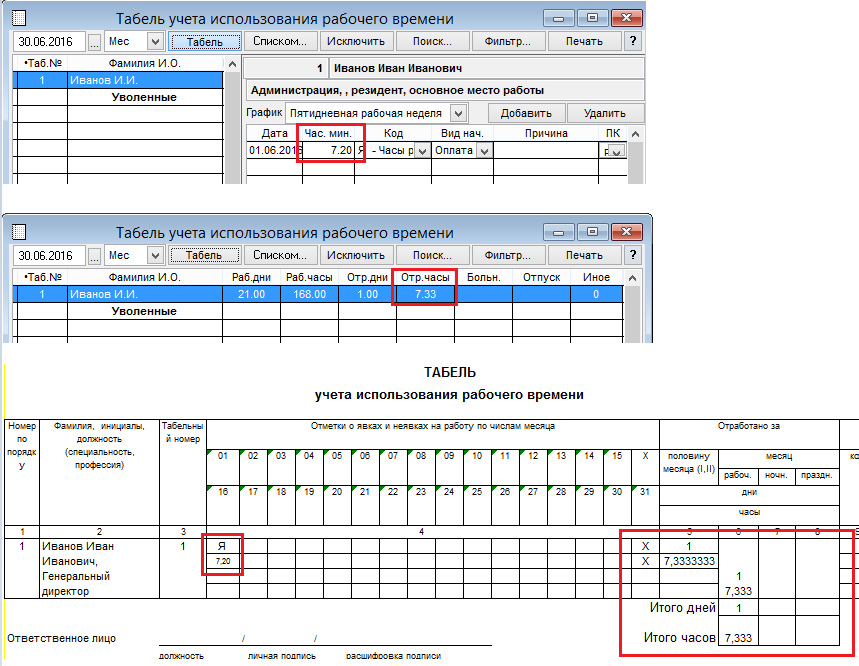Click the Раб.дни value 21.00
Screen dimensions: 859x666
coord(251,295)
